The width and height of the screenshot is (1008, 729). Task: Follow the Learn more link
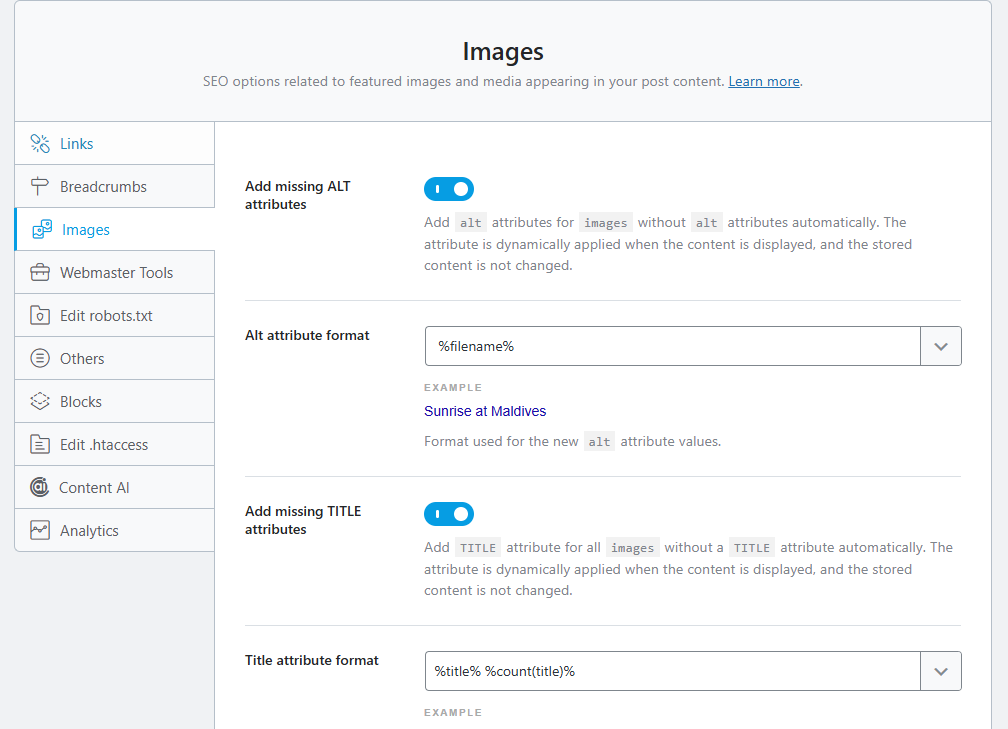coord(764,82)
